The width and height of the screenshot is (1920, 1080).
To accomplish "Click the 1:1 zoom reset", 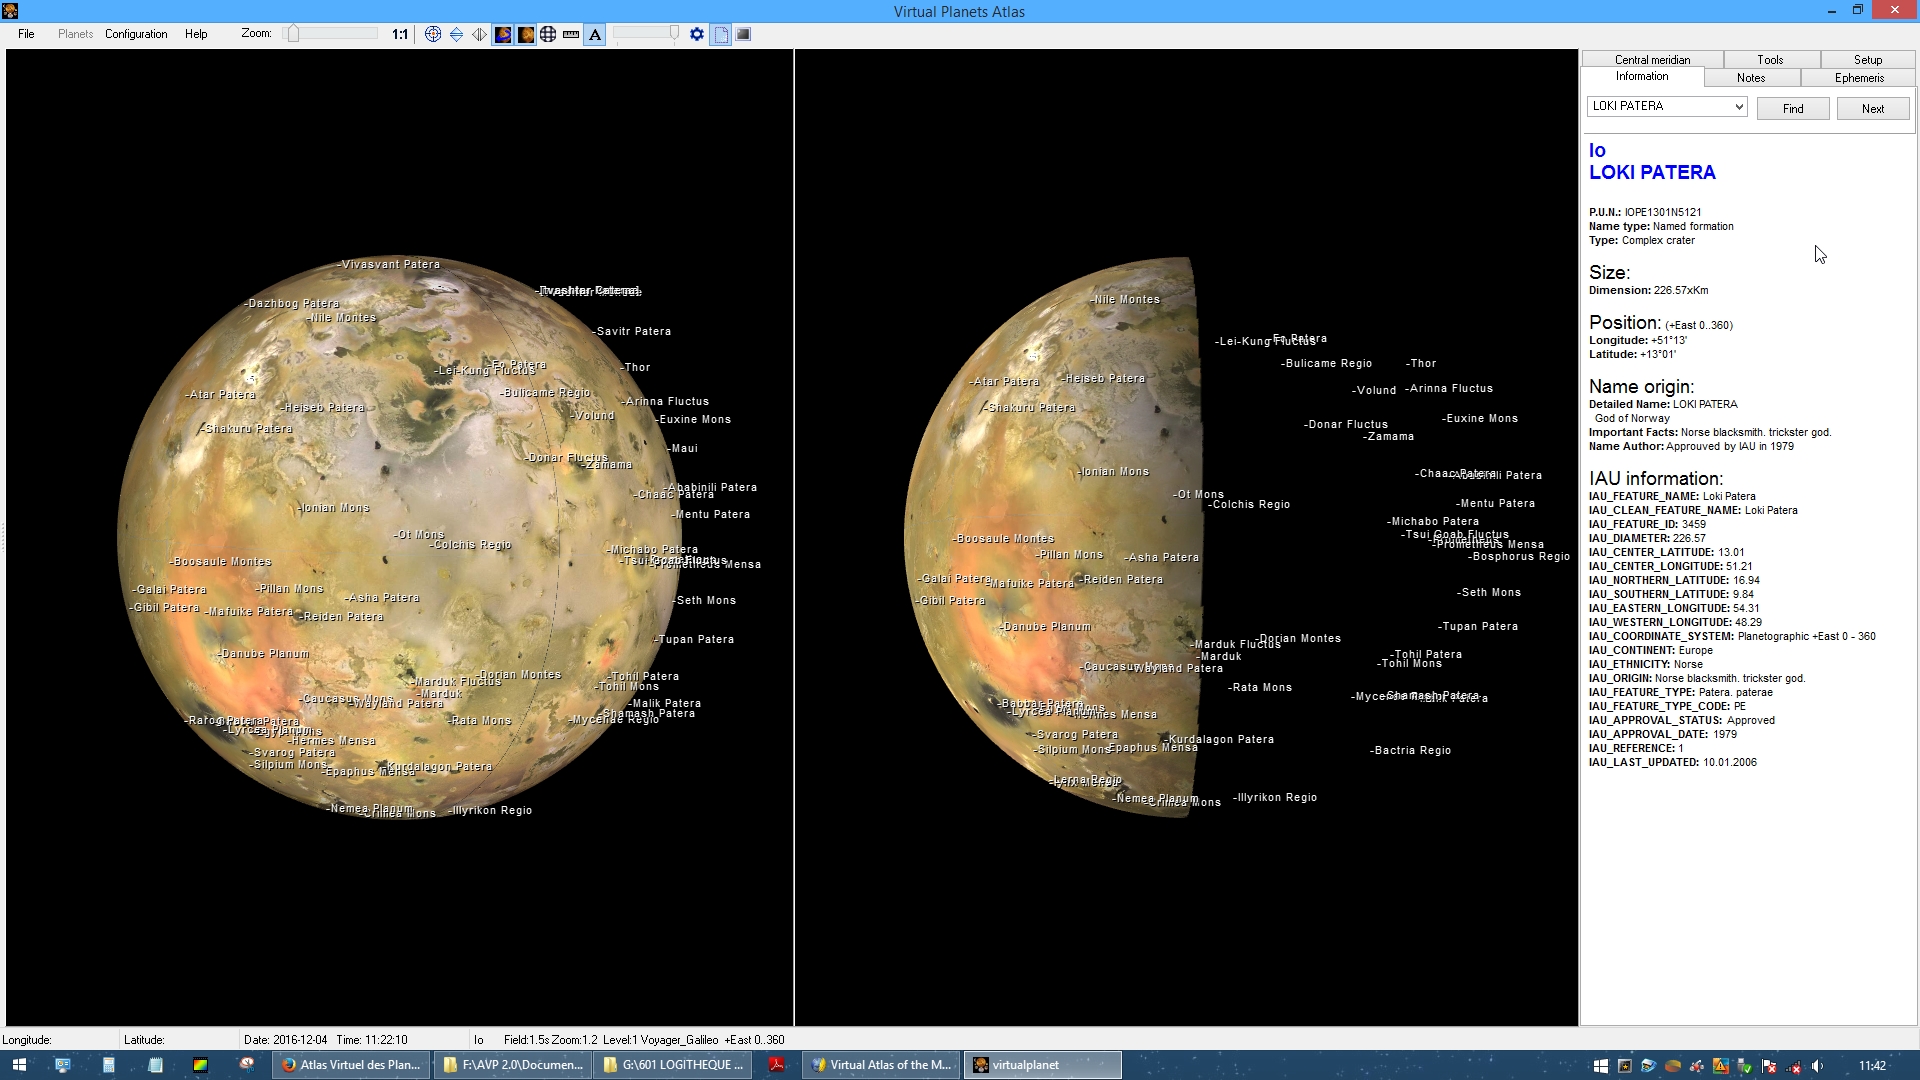I will tap(399, 33).
